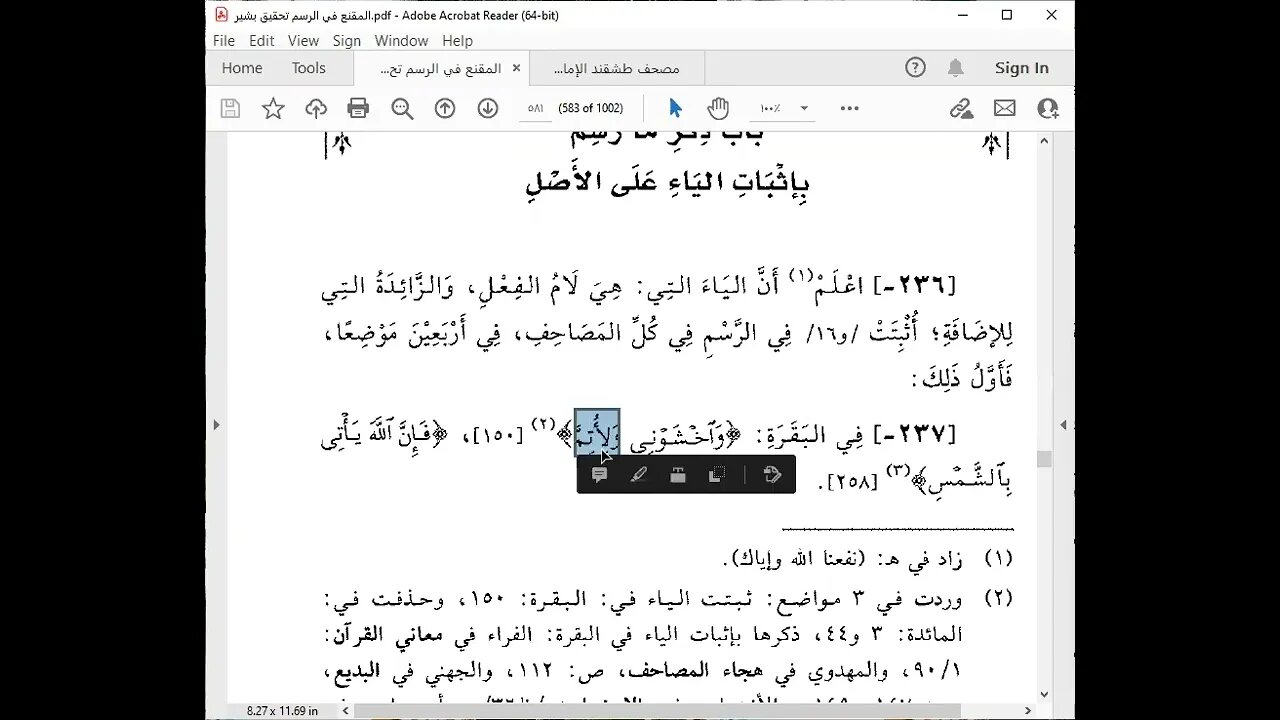Open the File menu
This screenshot has width=1280, height=720.
pyautogui.click(x=224, y=41)
